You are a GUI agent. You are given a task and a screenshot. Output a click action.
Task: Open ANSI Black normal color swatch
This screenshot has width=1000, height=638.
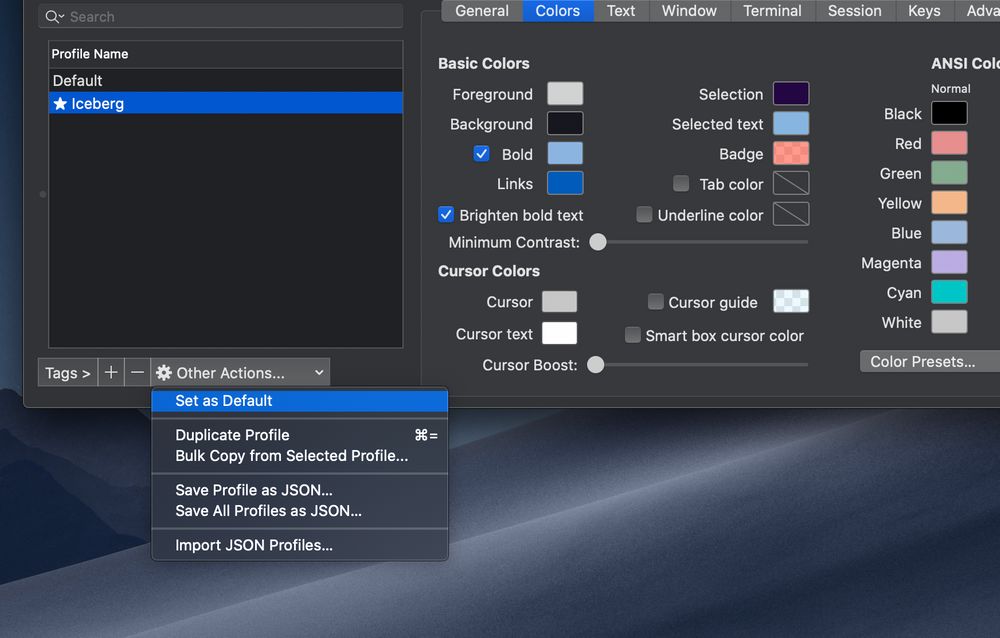click(x=949, y=114)
